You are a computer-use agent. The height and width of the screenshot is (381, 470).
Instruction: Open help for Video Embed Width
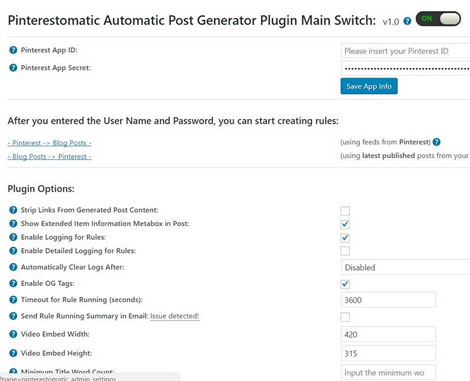click(x=13, y=334)
